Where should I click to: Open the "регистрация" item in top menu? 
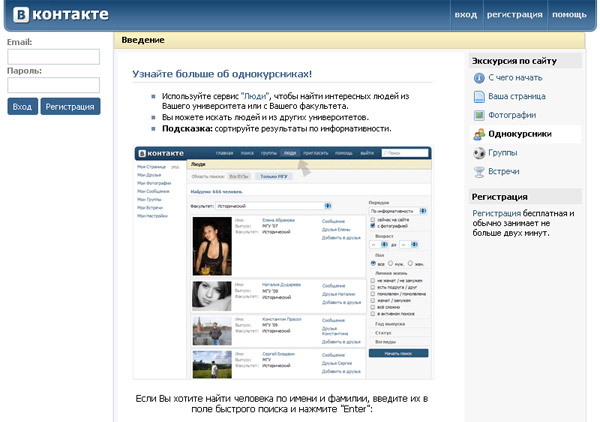tap(515, 15)
